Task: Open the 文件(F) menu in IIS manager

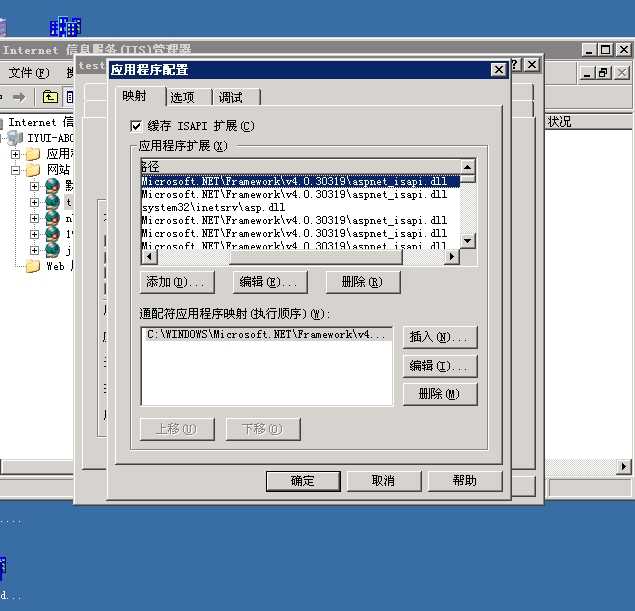Action: coord(29,73)
